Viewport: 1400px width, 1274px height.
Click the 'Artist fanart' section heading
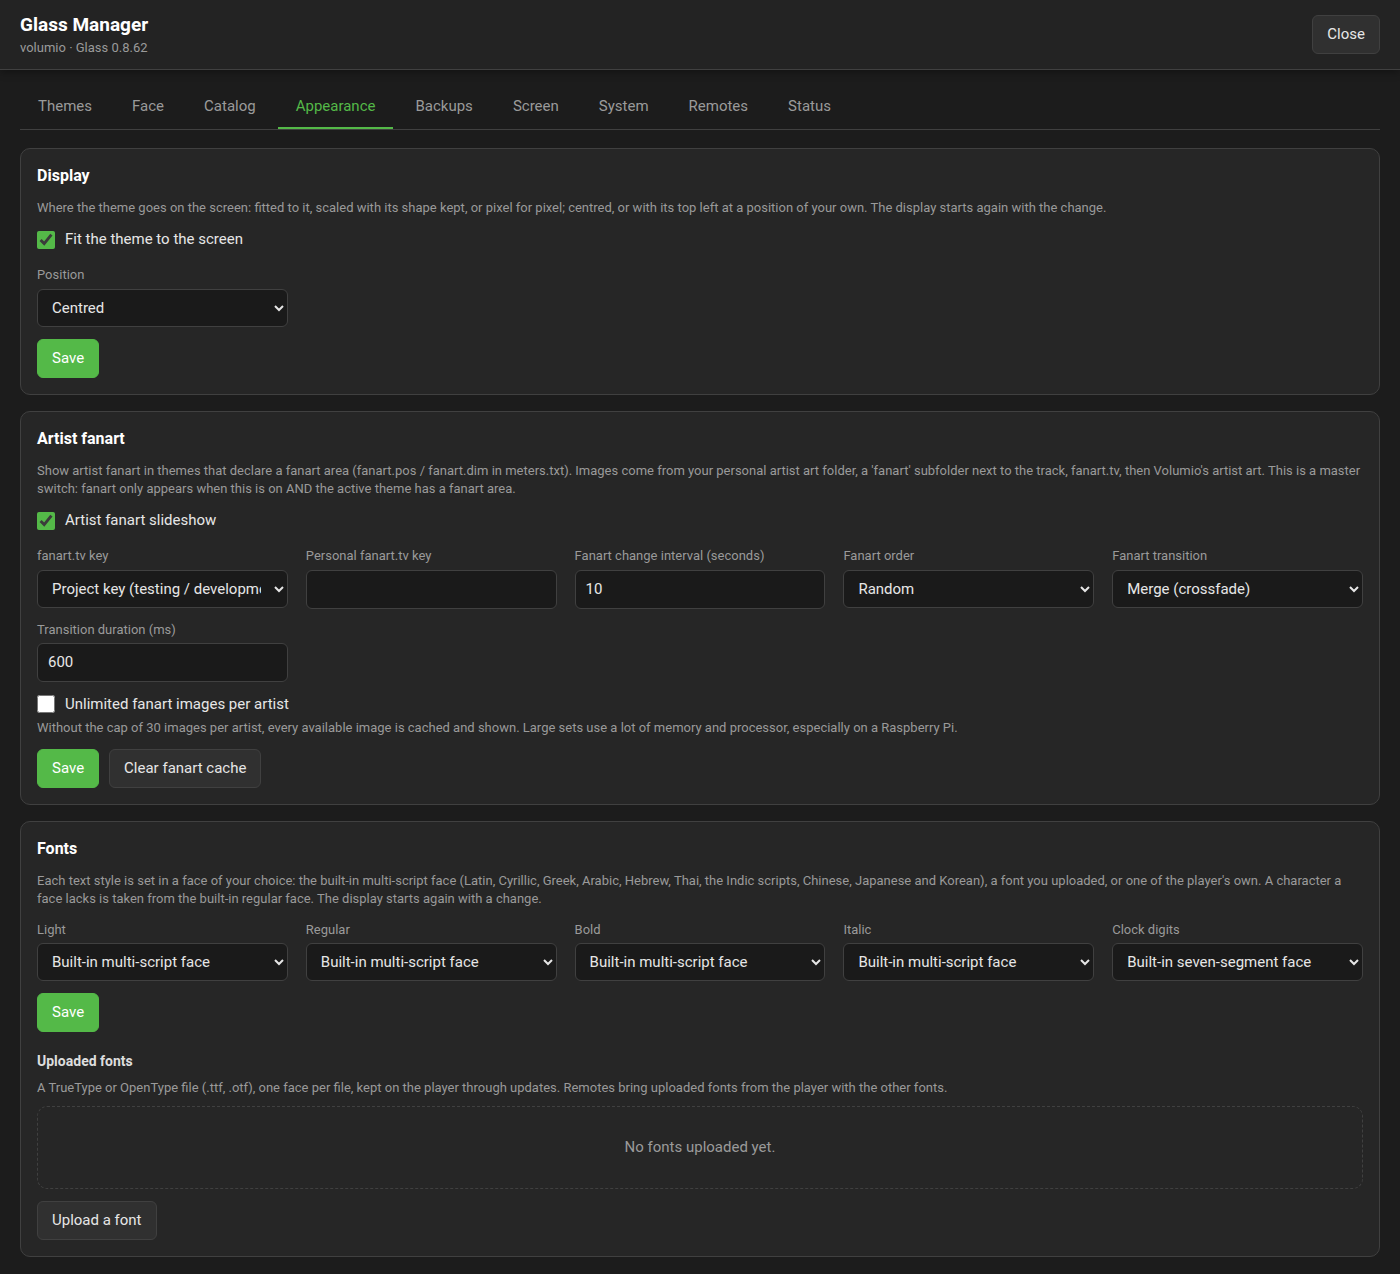81,439
